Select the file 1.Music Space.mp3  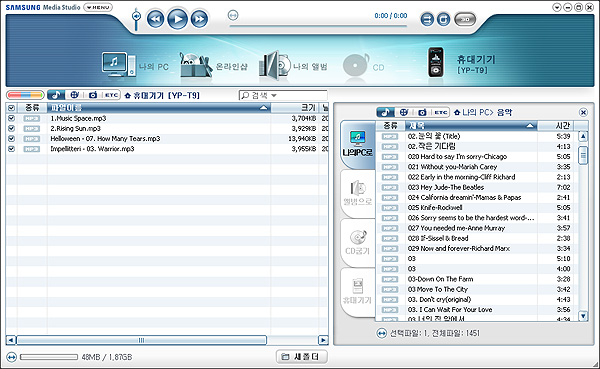78,118
